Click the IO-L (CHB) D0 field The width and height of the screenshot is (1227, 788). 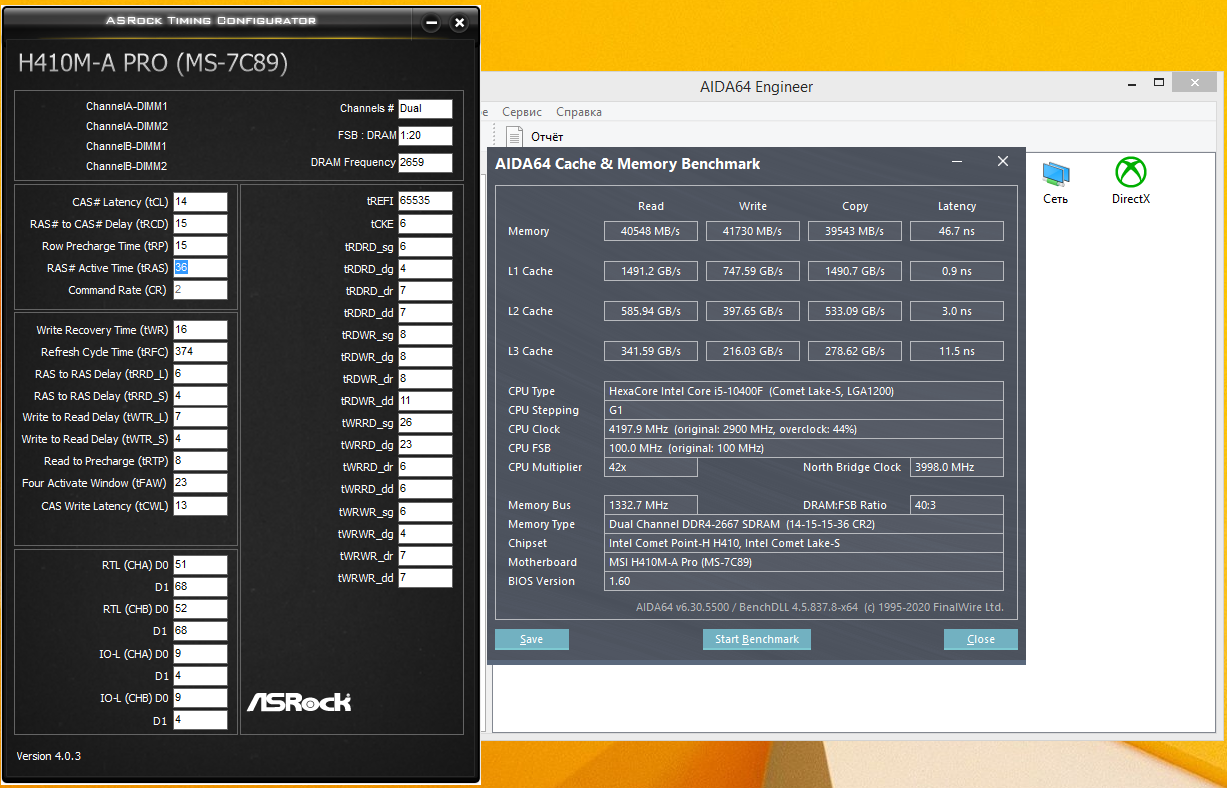[x=200, y=698]
